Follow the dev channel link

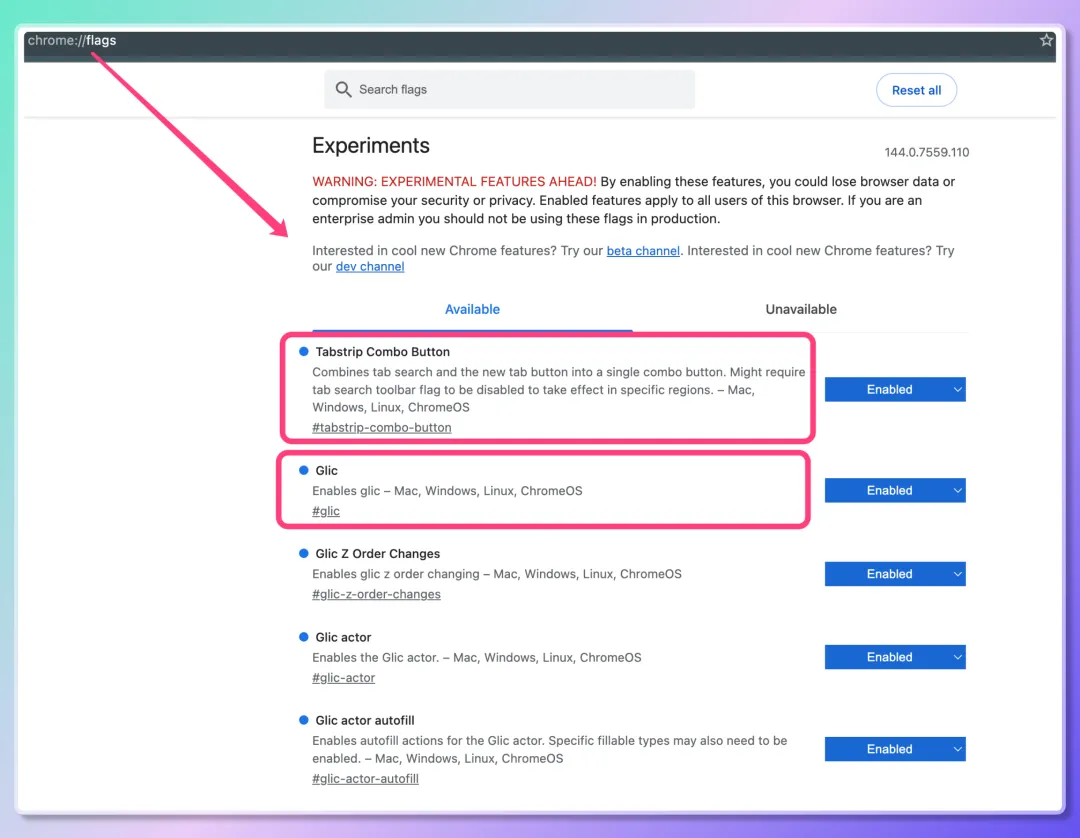click(x=370, y=267)
